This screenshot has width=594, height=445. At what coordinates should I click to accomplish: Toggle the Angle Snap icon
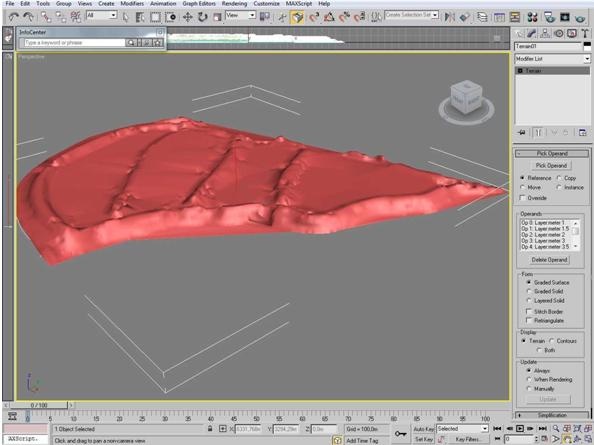[329, 17]
